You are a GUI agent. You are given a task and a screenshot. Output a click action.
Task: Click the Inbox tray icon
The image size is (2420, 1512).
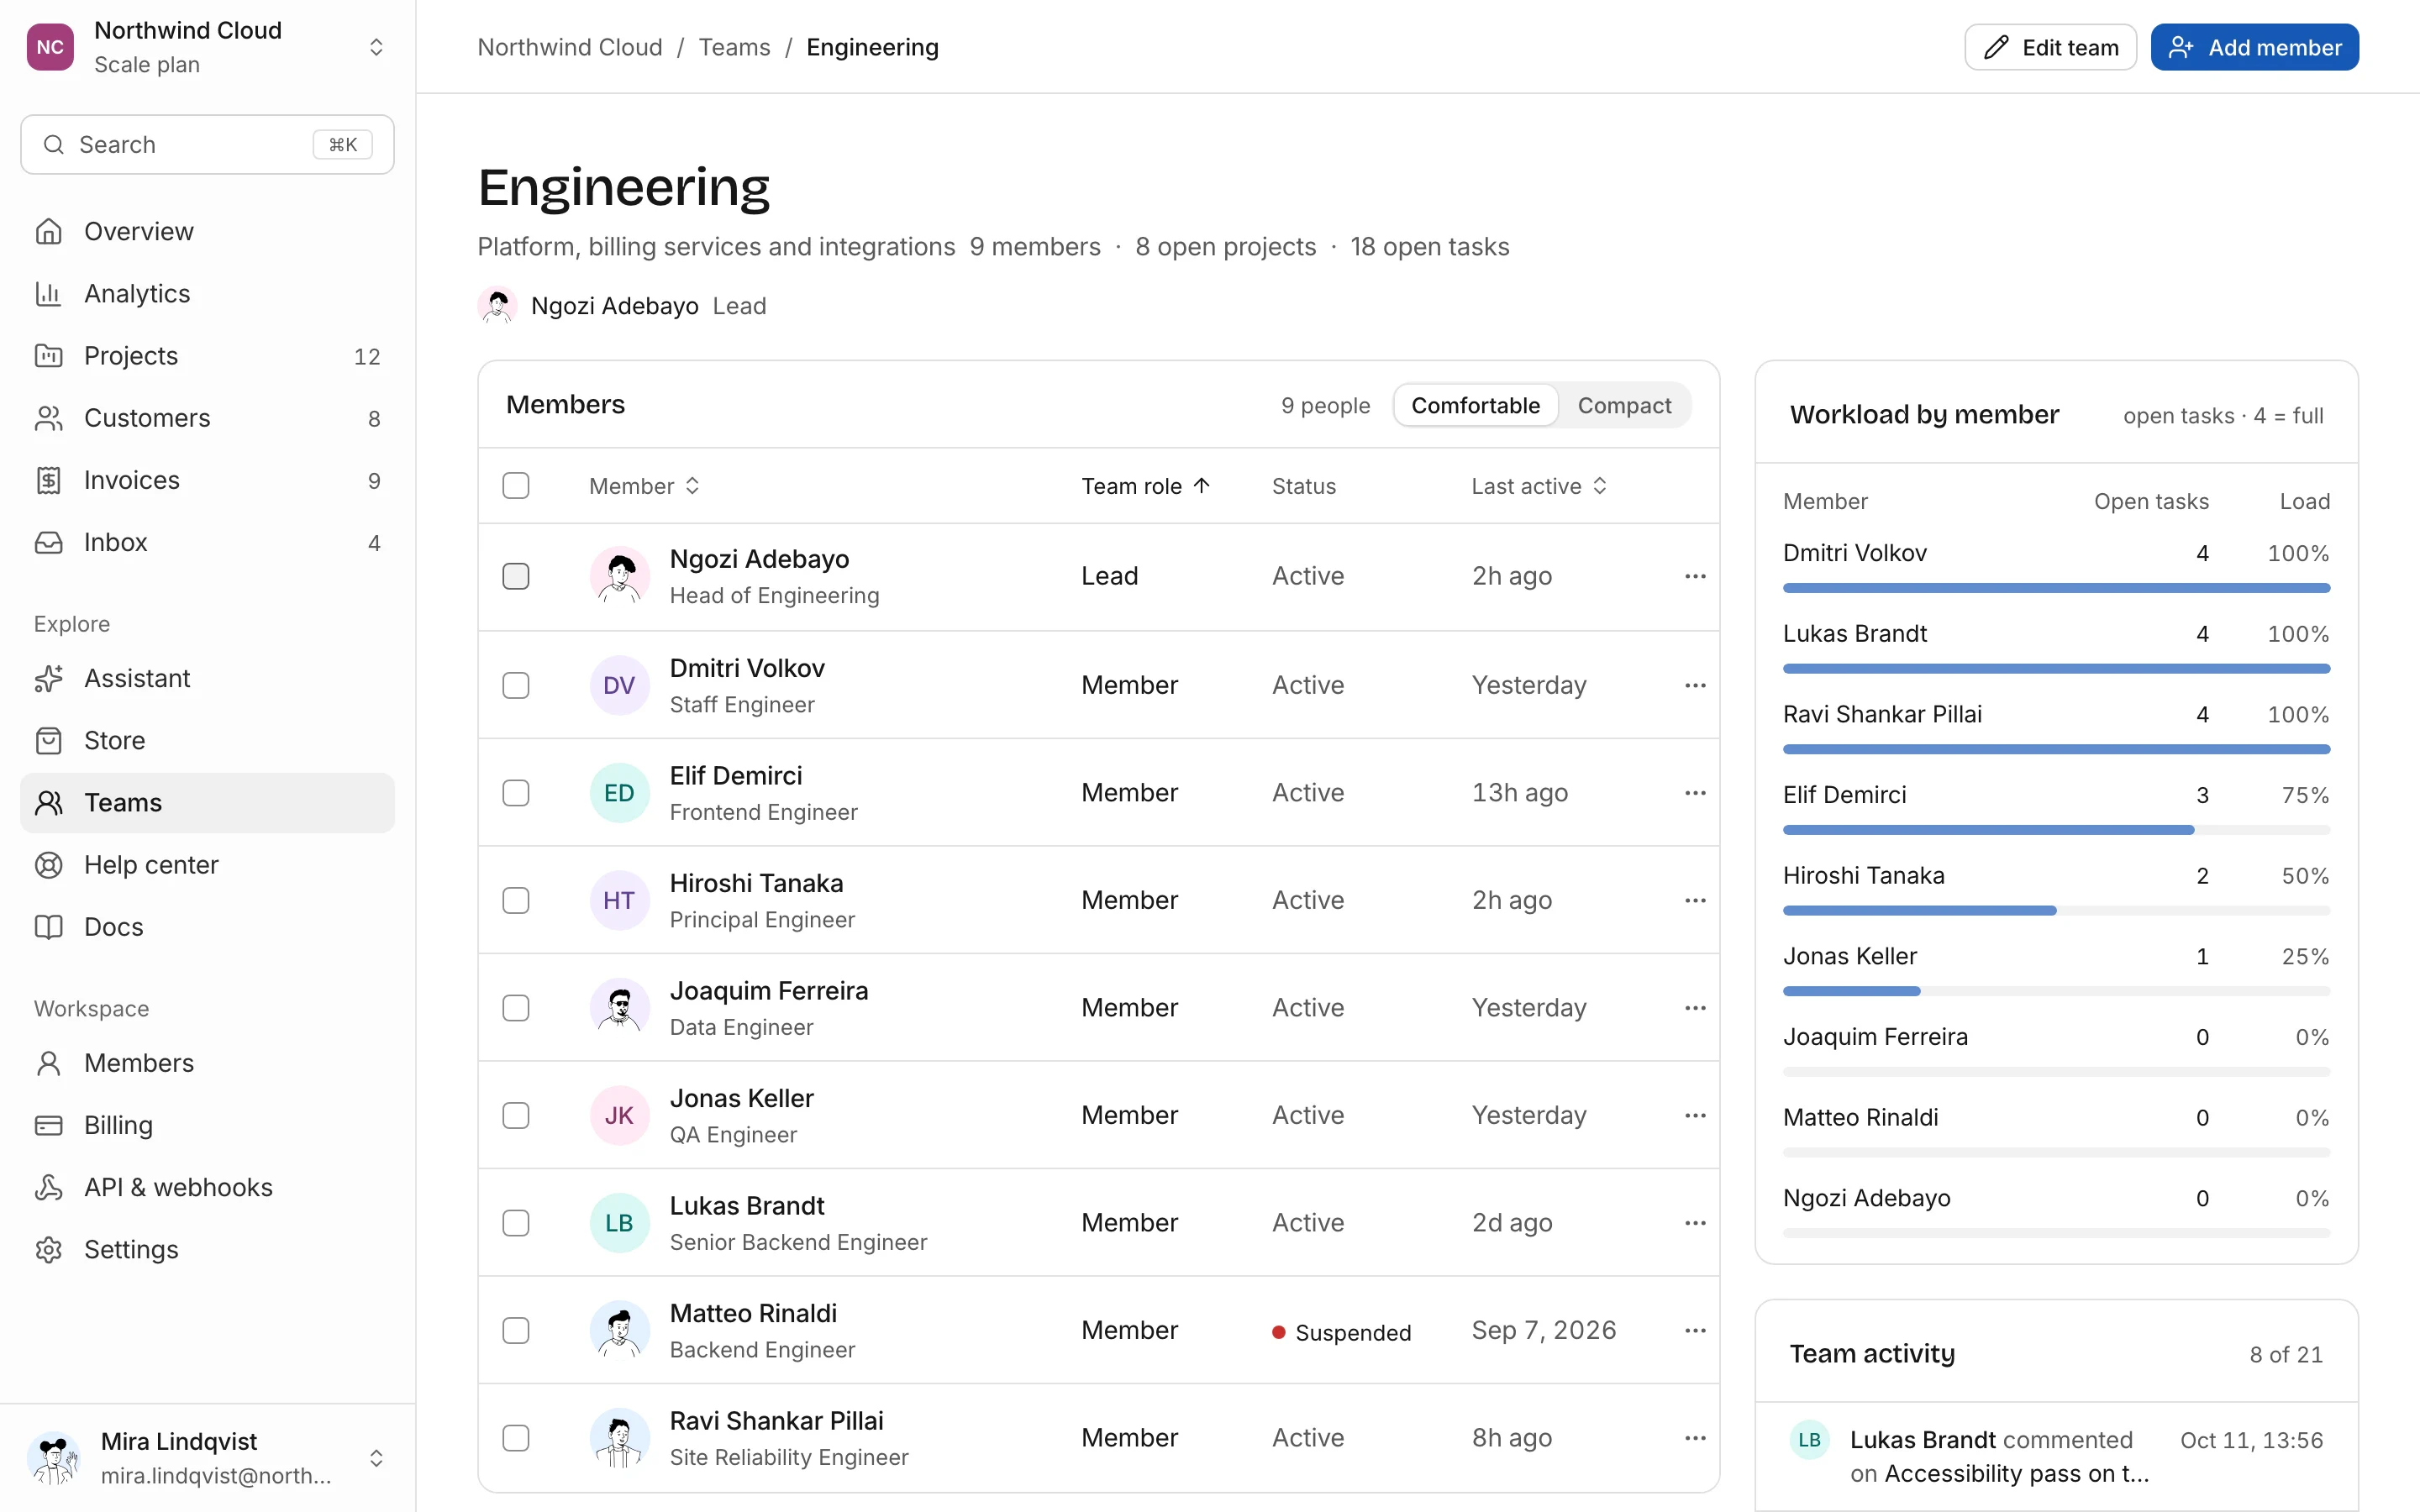click(48, 542)
